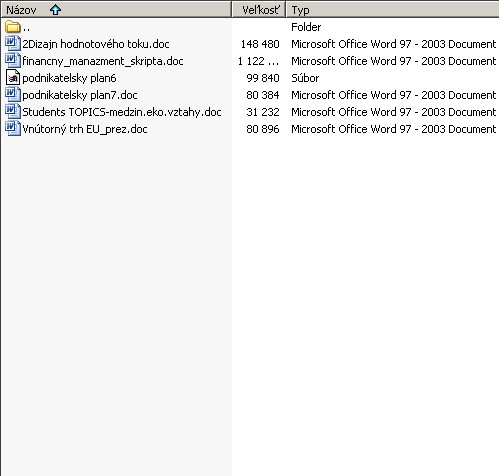Select the podnikatelsky plan6 file icon
This screenshot has width=499, height=476.
point(13,78)
